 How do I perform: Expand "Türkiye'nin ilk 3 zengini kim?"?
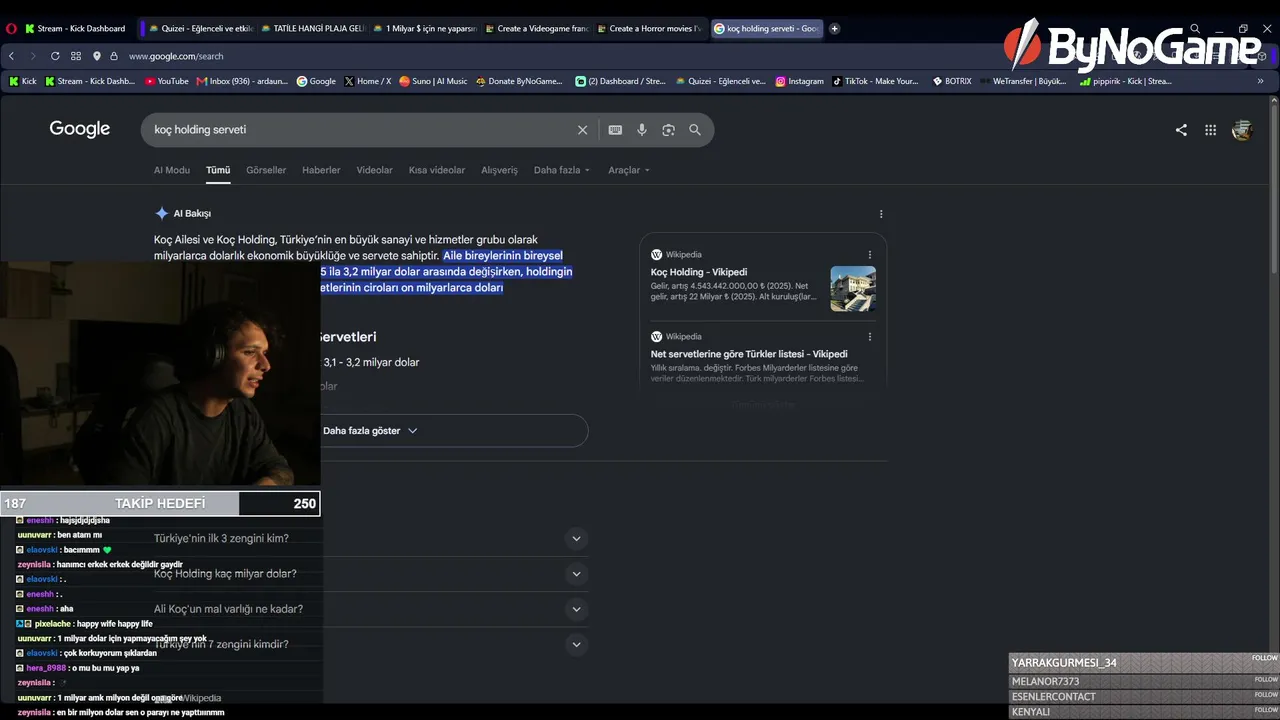point(576,539)
